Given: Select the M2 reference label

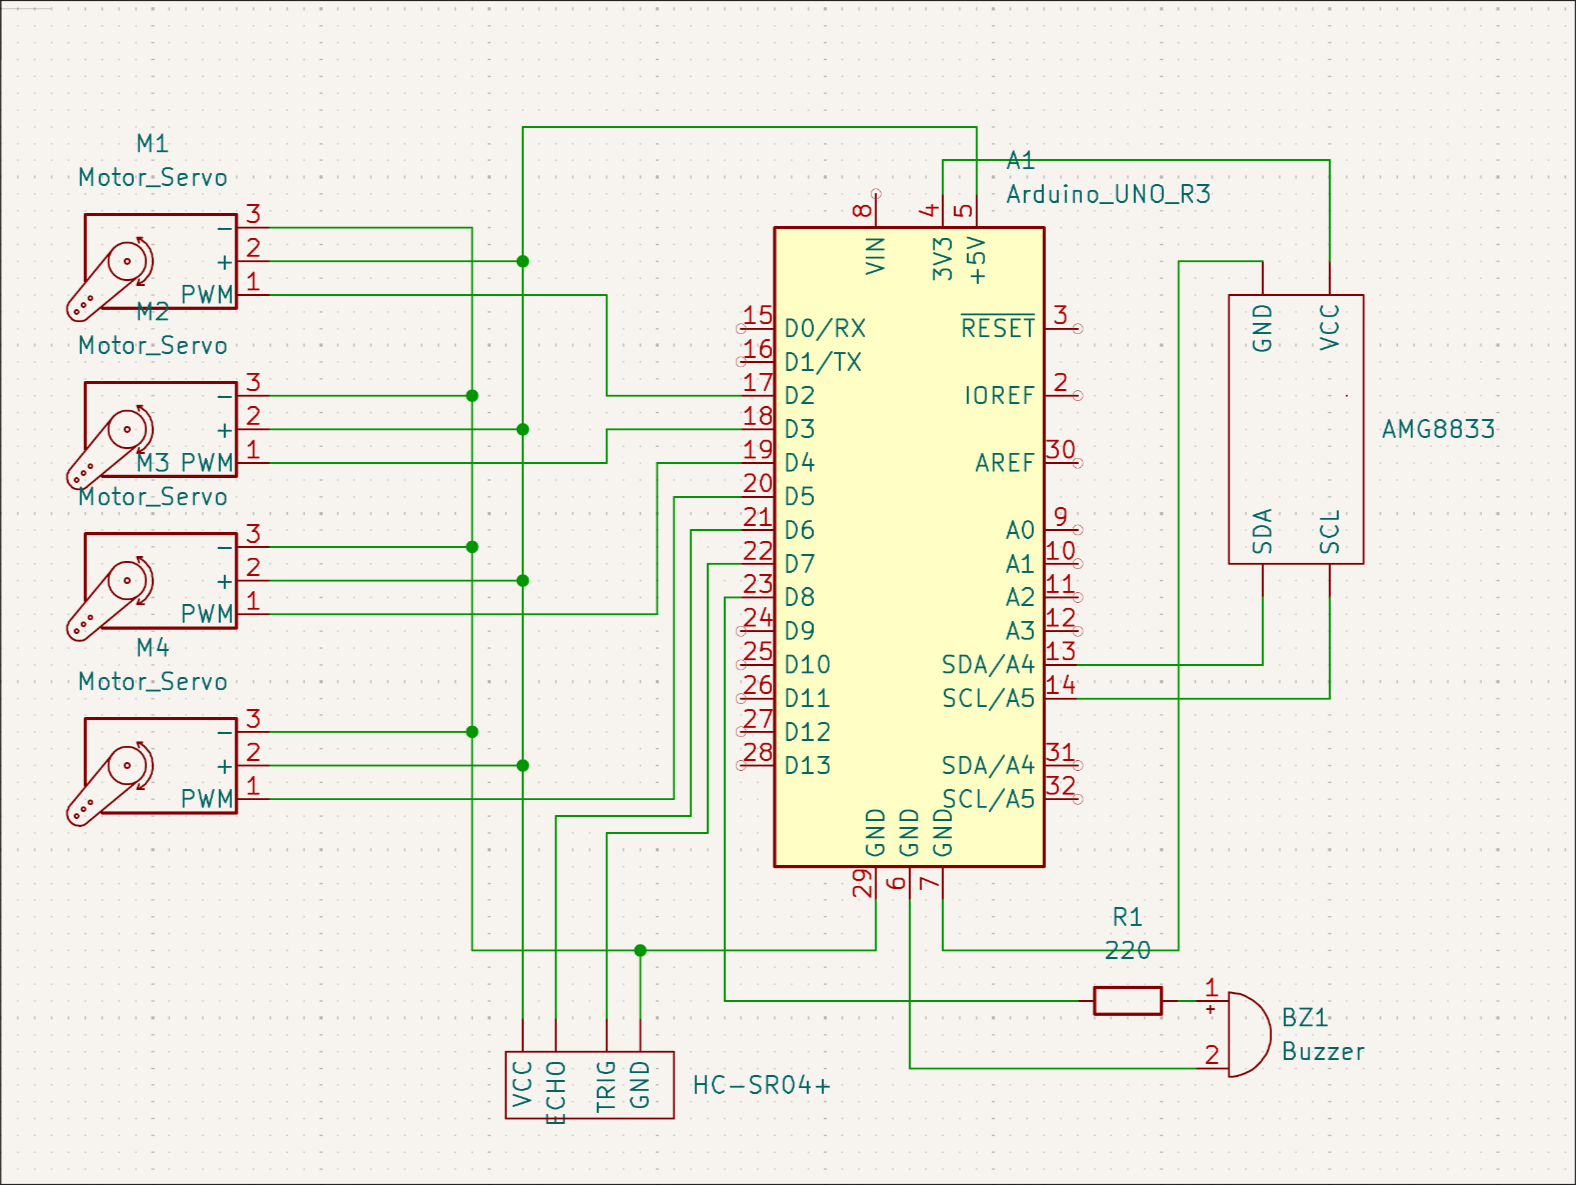Looking at the screenshot, I should [153, 312].
